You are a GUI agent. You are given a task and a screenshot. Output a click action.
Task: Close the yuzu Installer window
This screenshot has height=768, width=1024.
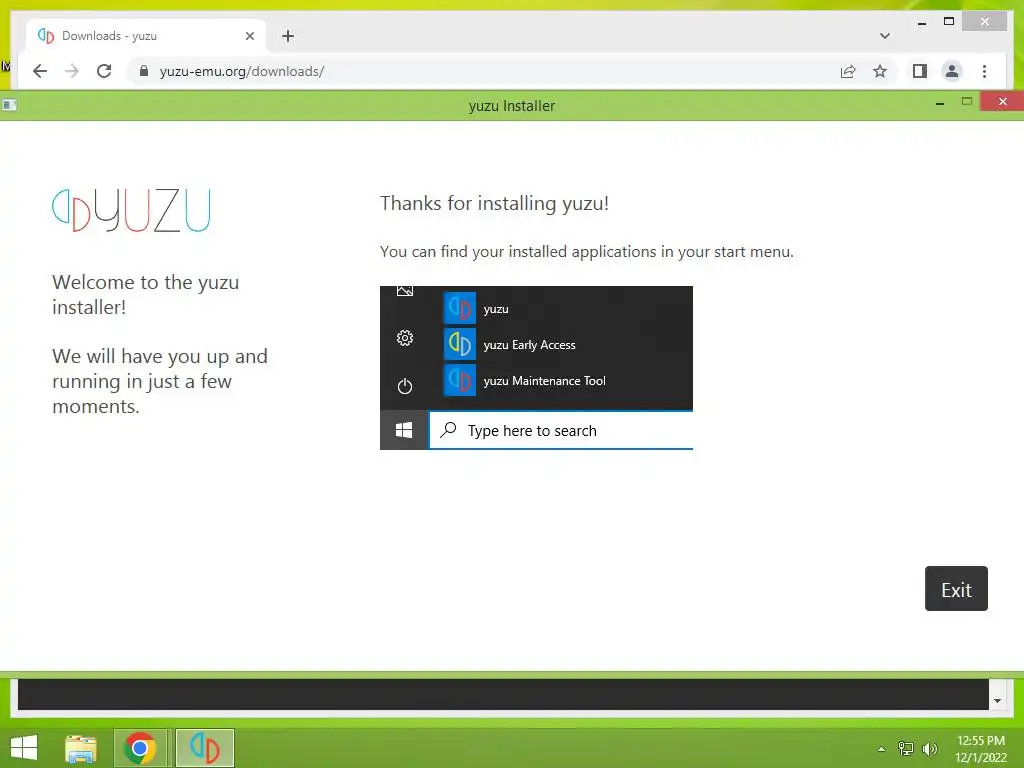pos(1002,102)
